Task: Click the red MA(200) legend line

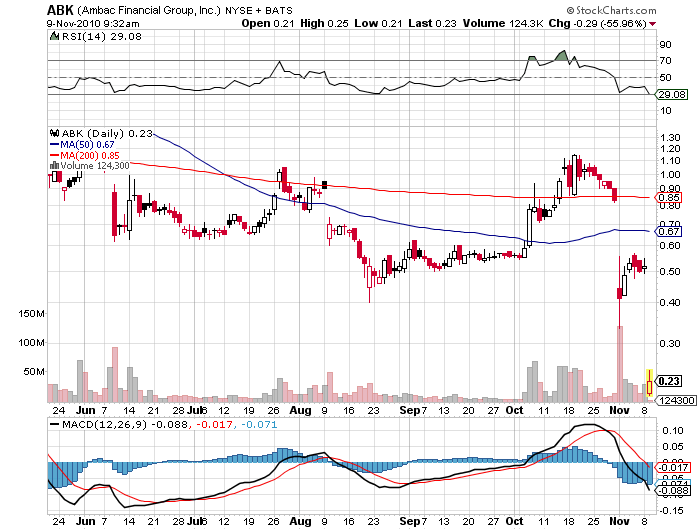Action: (54, 155)
